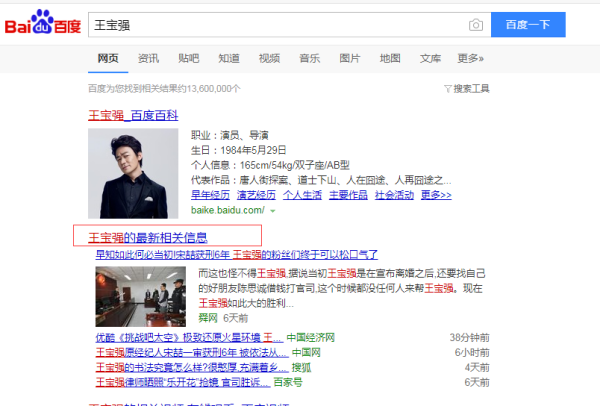600x406 pixels.
Task: Click the 38分钟前 timestamp
Action: 470,338
